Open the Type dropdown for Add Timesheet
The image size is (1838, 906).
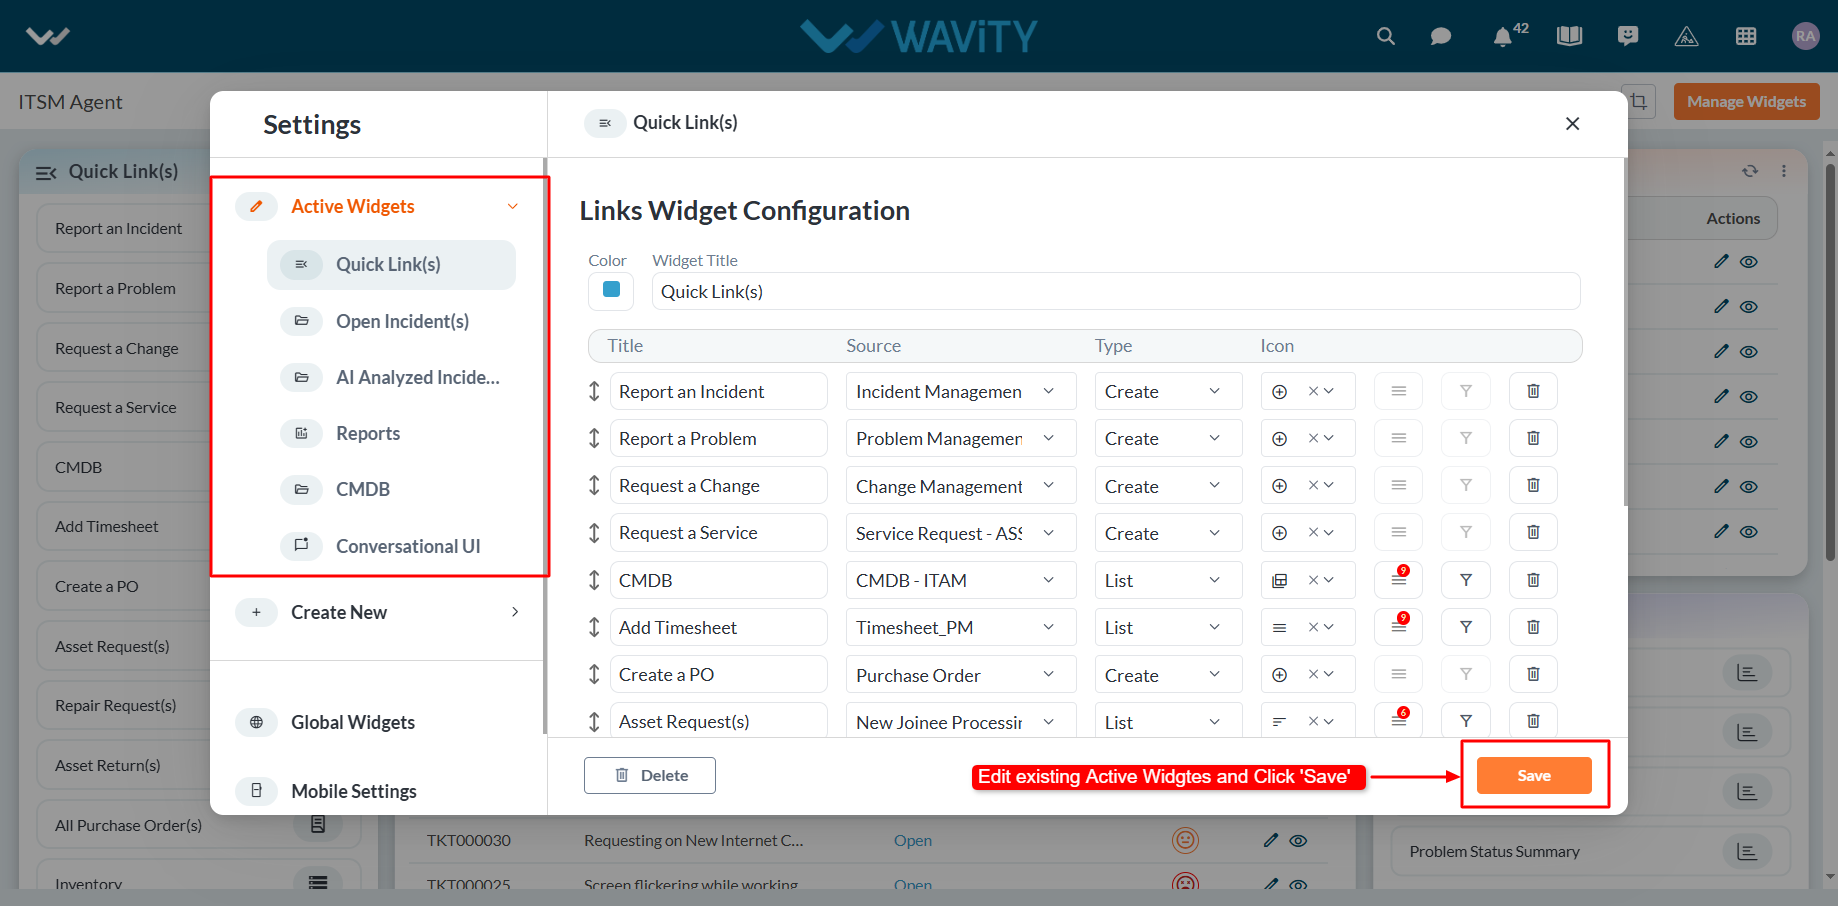coord(1168,627)
